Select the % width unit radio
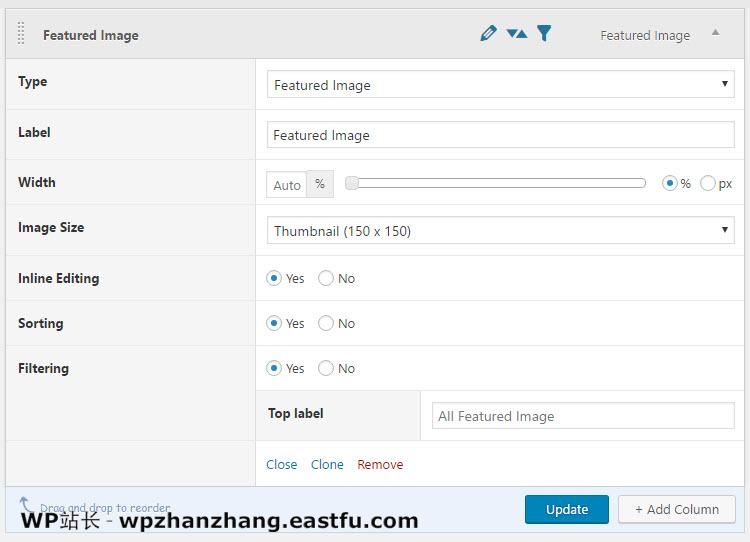The width and height of the screenshot is (750, 542). click(x=670, y=184)
